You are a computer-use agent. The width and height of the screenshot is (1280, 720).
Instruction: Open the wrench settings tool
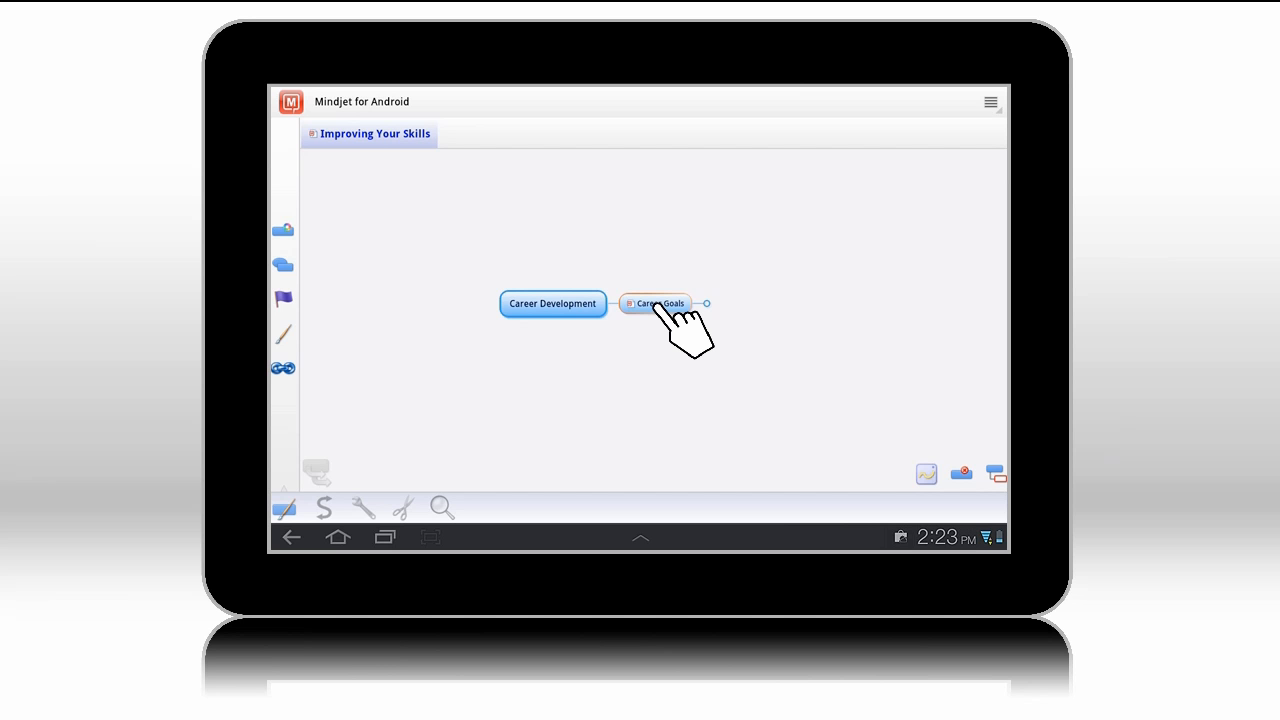pyautogui.click(x=363, y=508)
